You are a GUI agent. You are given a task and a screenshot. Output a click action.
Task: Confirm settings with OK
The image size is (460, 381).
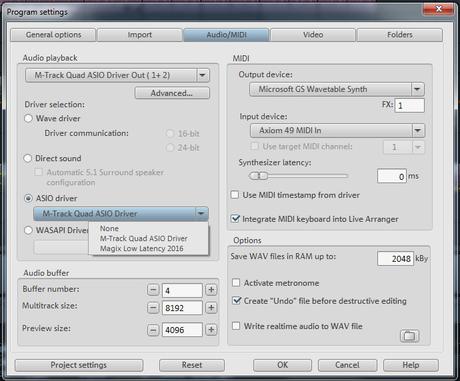pos(282,365)
